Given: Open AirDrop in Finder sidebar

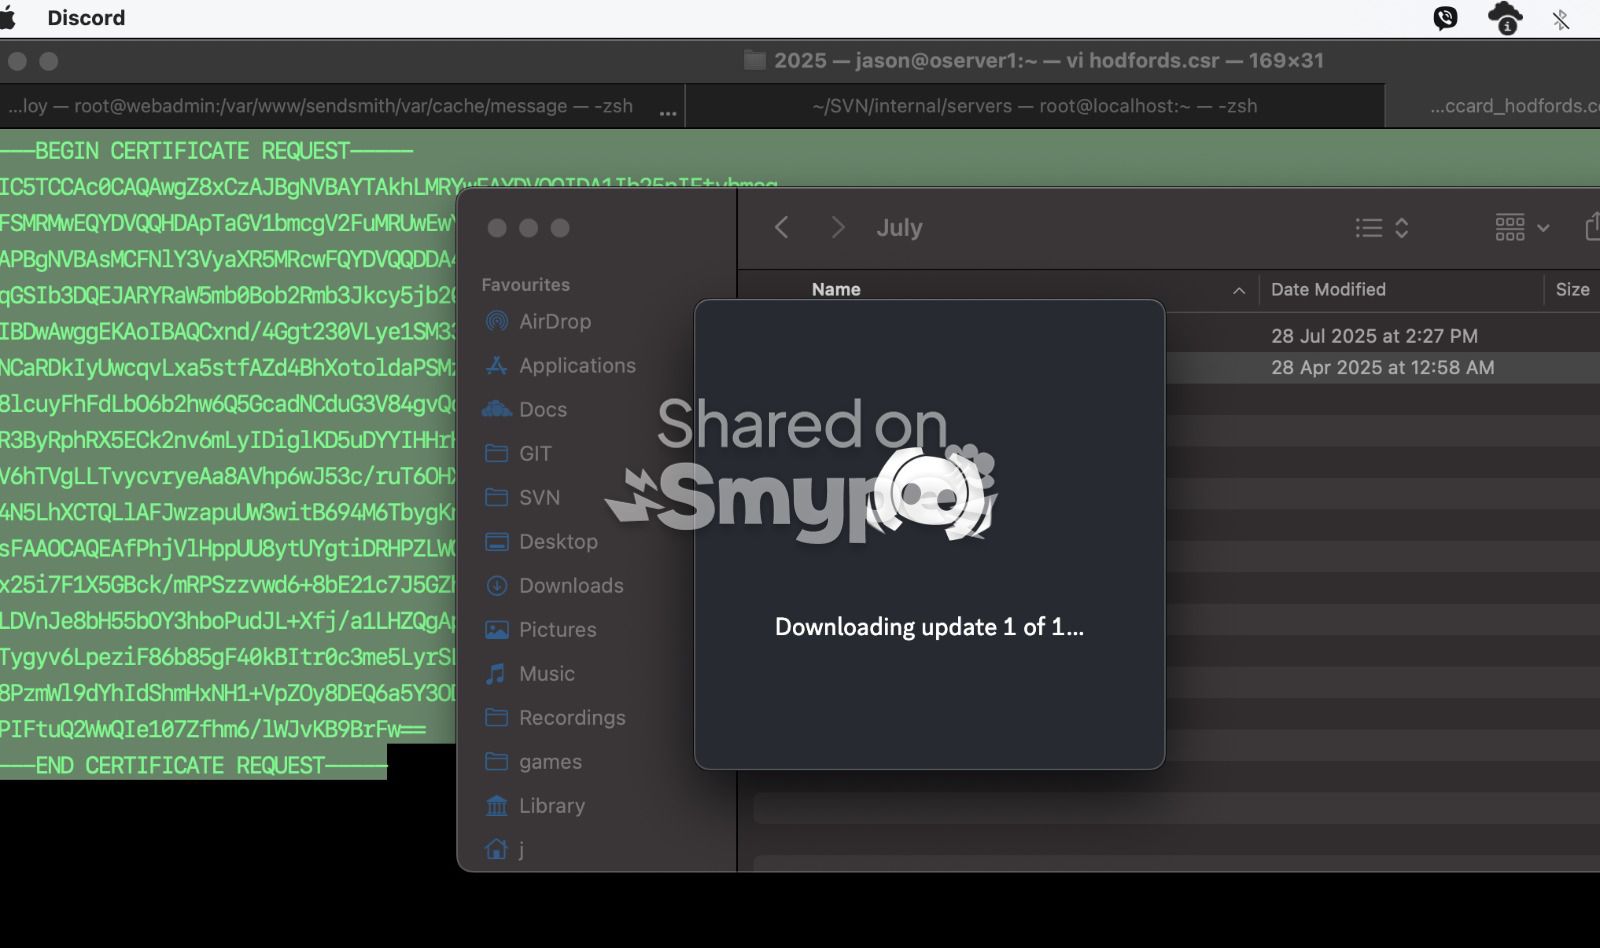Looking at the screenshot, I should click(x=554, y=322).
